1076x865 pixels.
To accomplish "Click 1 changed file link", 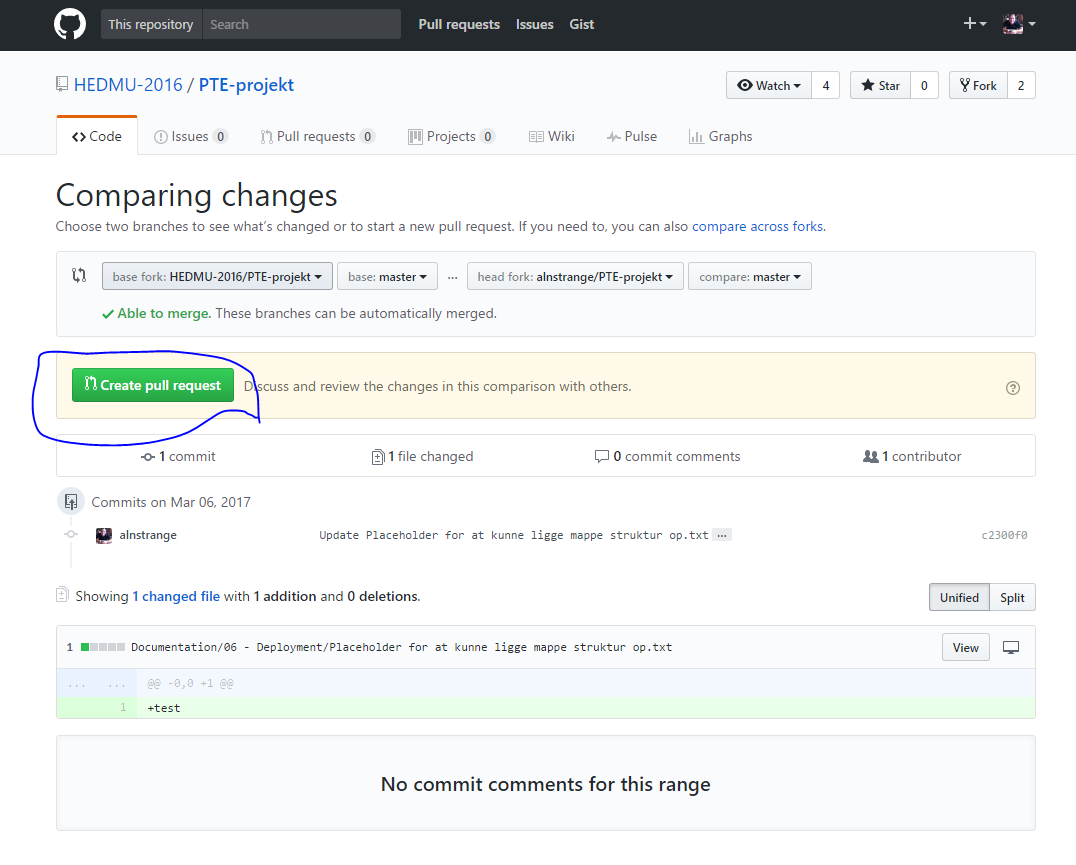I will [176, 597].
